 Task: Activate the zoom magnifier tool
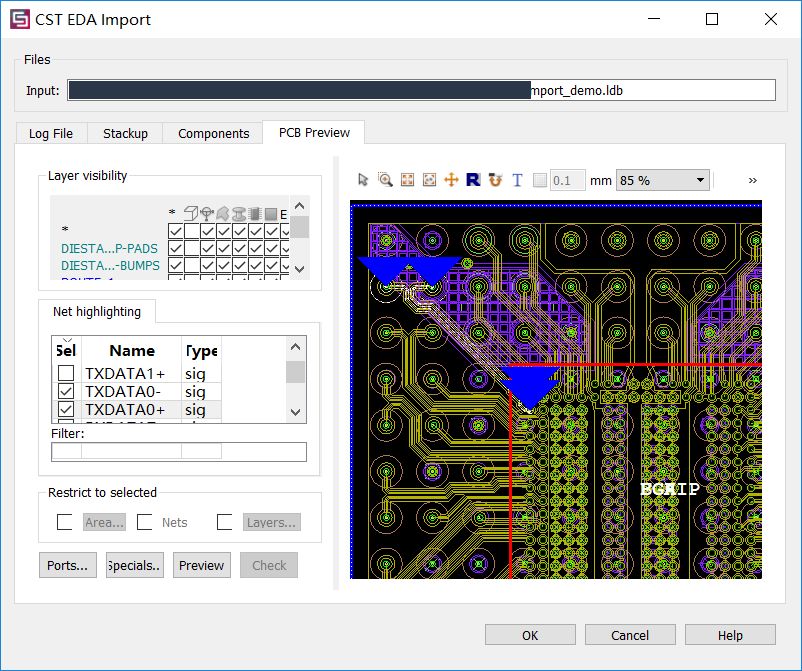(x=385, y=180)
